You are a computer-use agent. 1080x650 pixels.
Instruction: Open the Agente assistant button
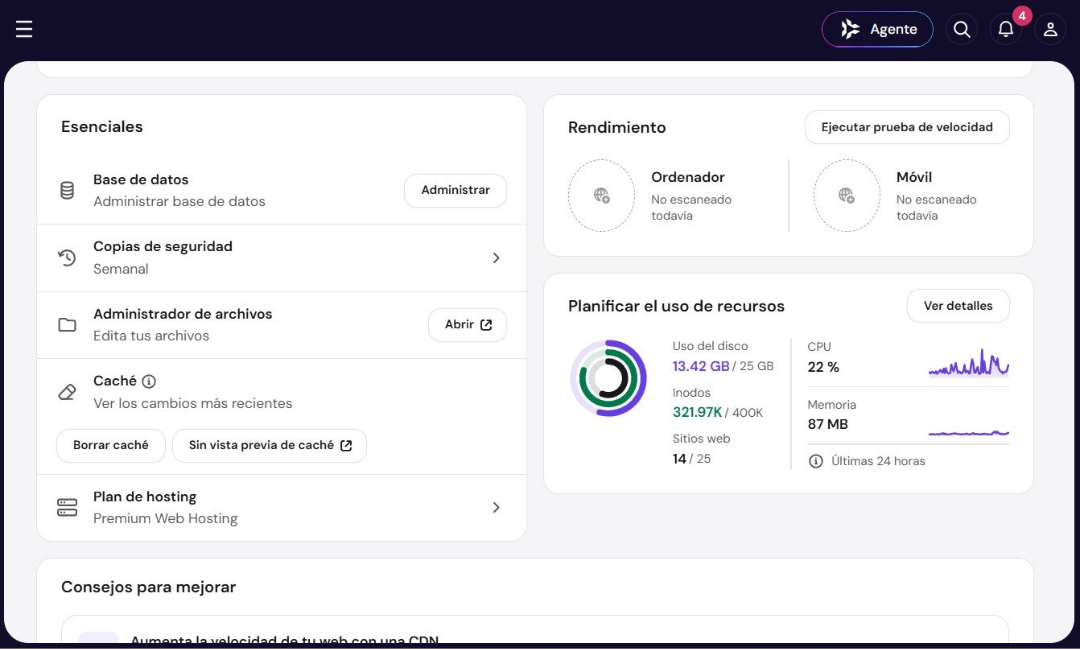878,29
